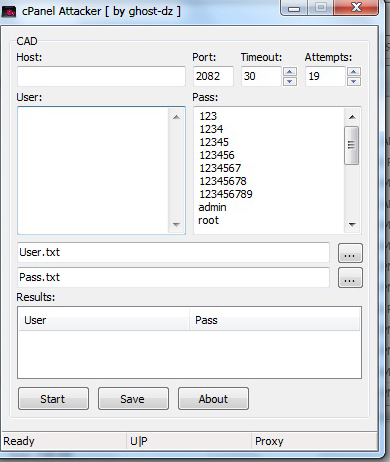390x462 pixels.
Task: Click the User list scroll down arrow
Action: 177,225
